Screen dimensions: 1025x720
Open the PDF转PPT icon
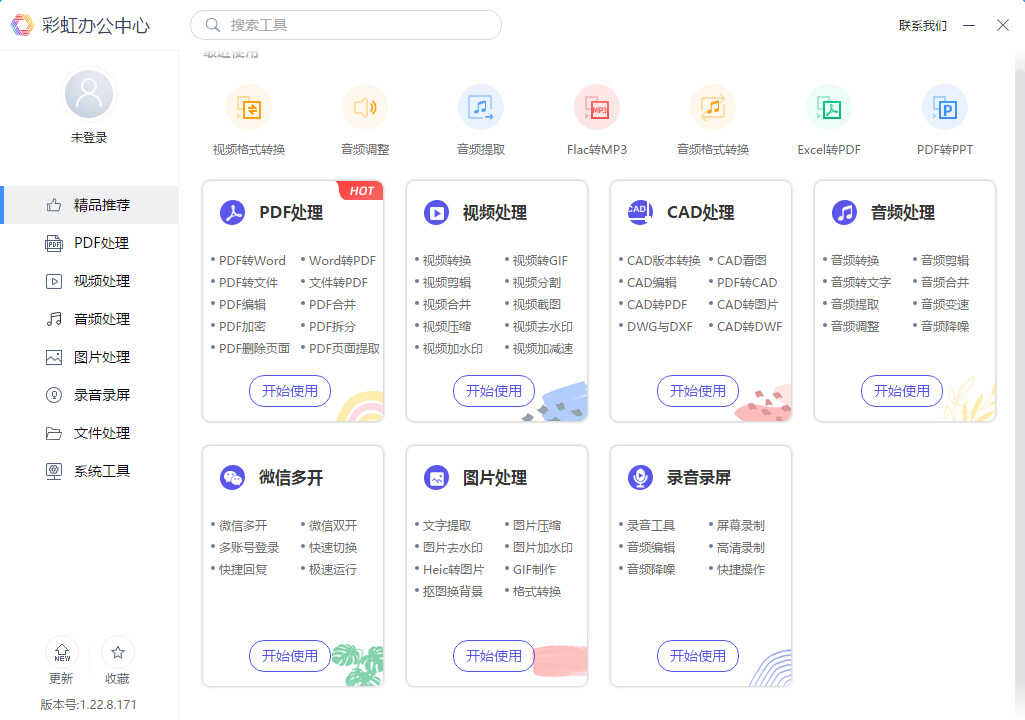point(945,108)
